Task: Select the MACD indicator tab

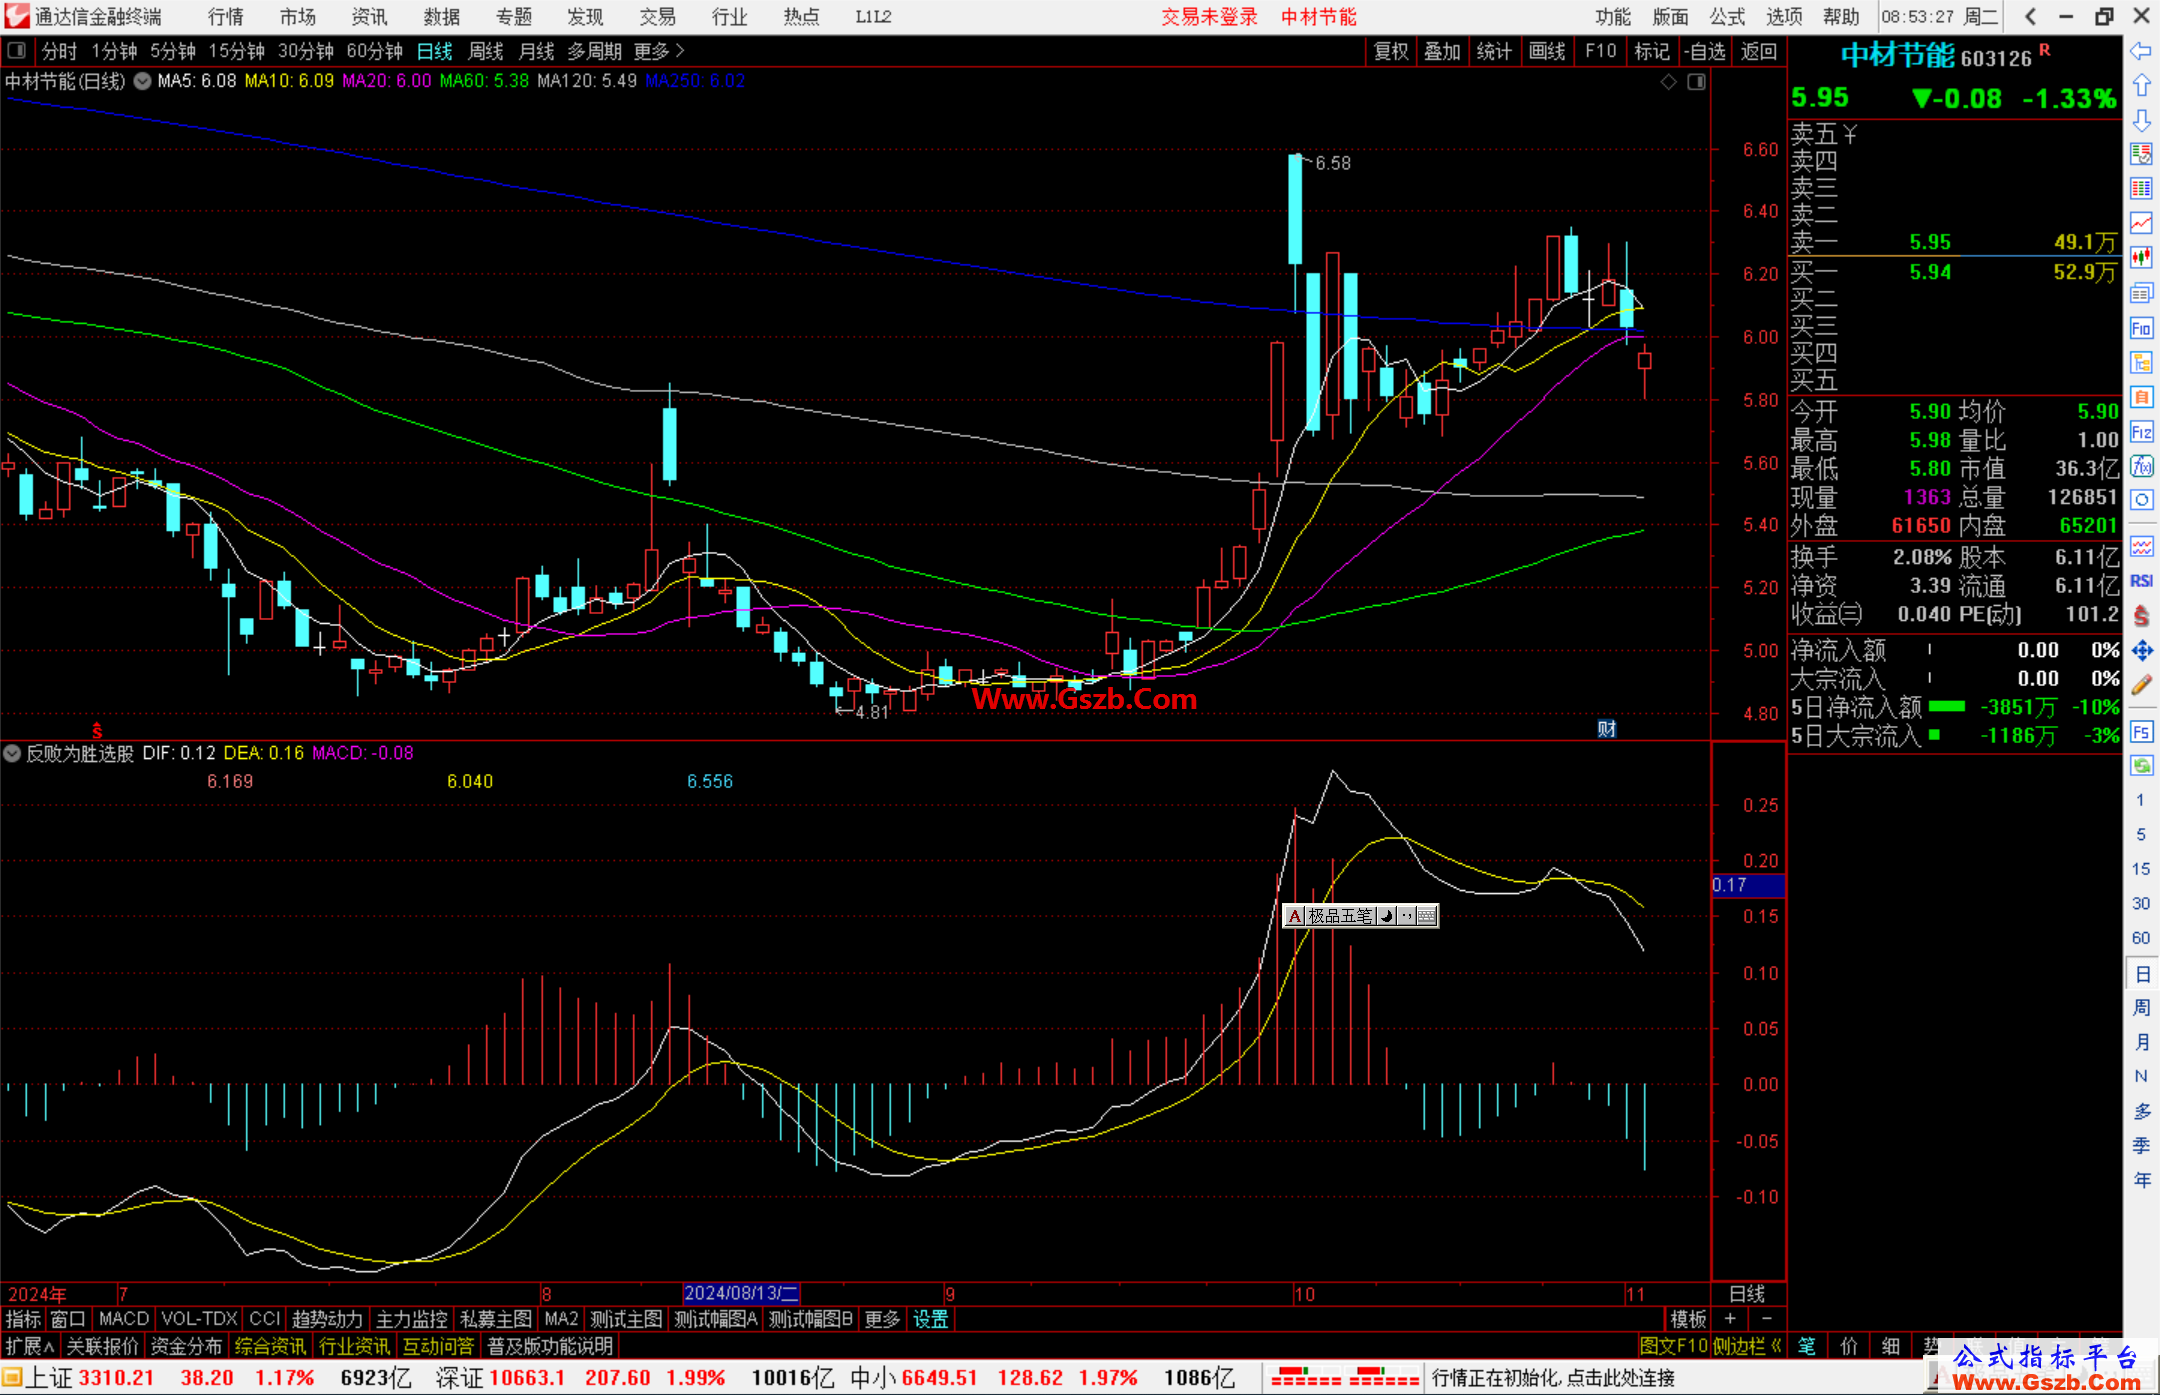Action: (124, 1319)
